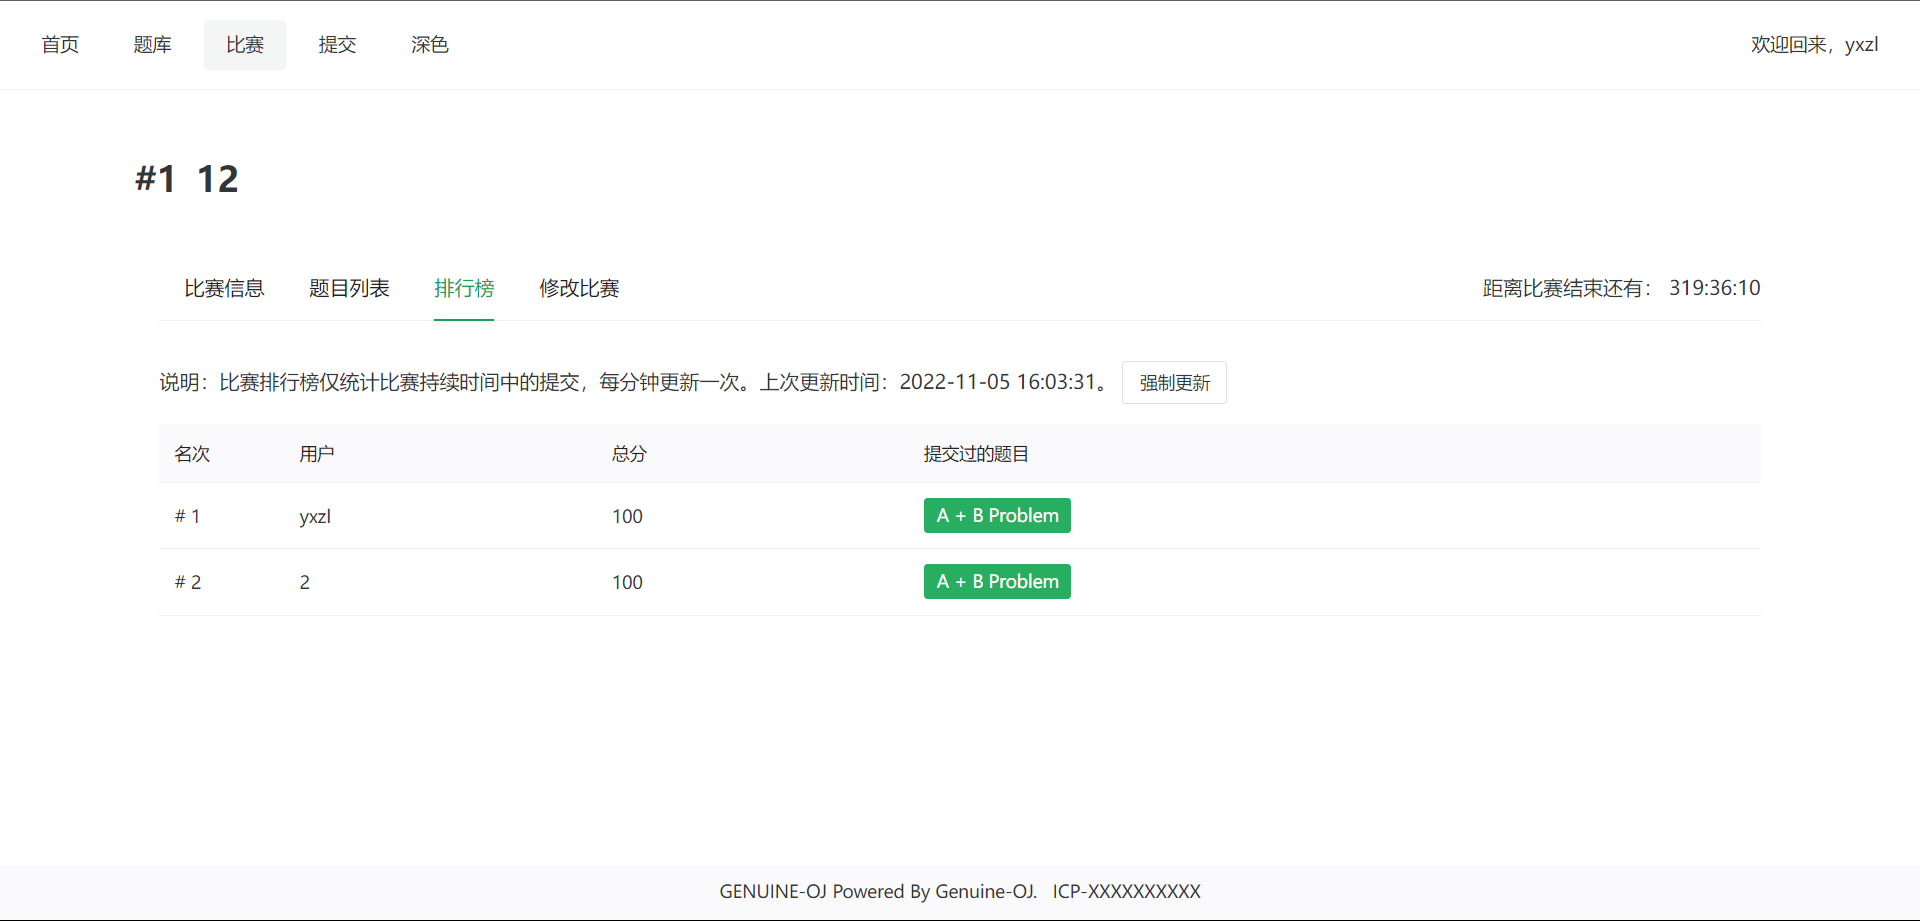
Task: Select the 排行榜 leaderboard tab
Action: pyautogui.click(x=464, y=289)
